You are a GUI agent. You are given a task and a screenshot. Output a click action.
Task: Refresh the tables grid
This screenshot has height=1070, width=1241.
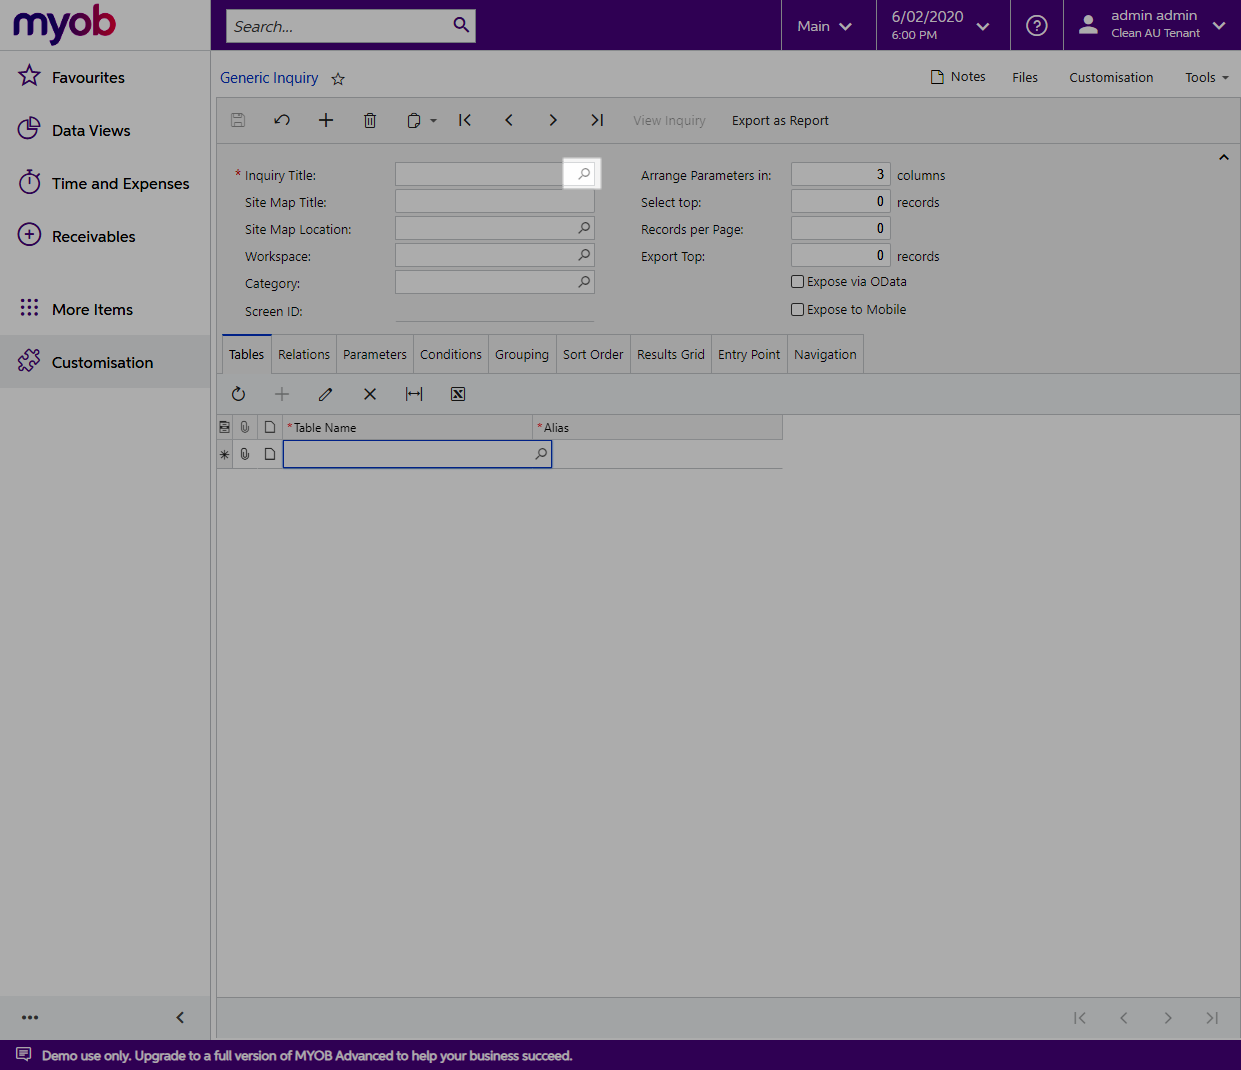pyautogui.click(x=238, y=394)
